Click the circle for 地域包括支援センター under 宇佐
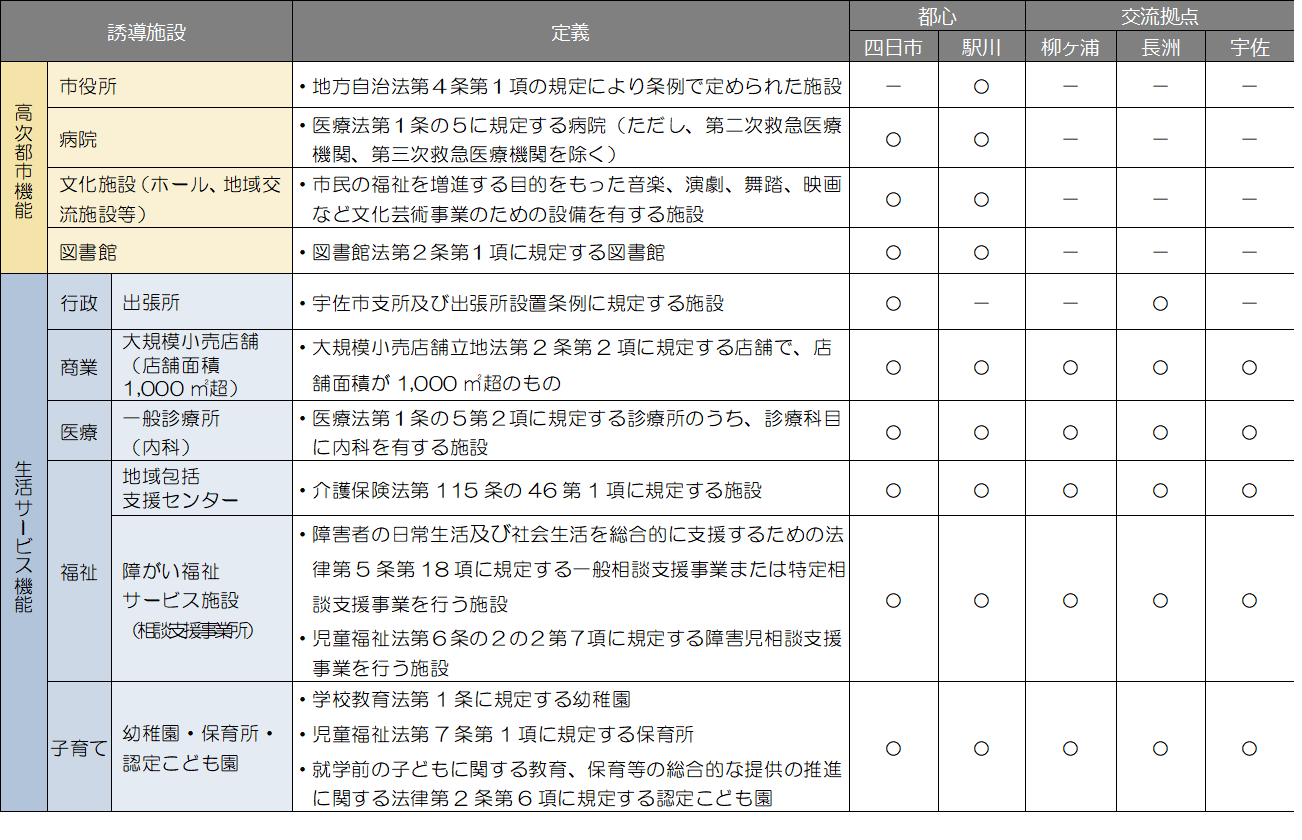1302x840 pixels. 1249,490
